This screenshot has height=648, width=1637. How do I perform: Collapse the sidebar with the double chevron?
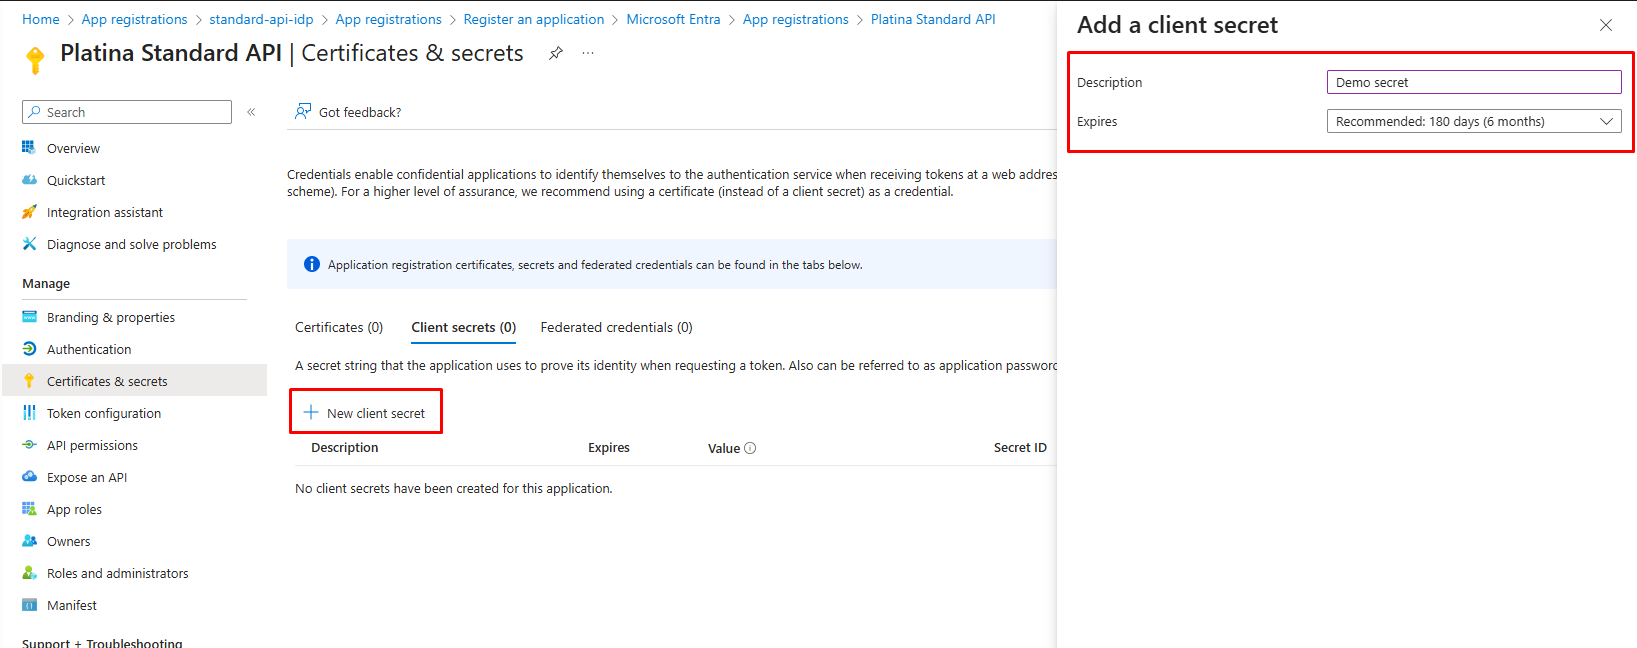tap(251, 112)
